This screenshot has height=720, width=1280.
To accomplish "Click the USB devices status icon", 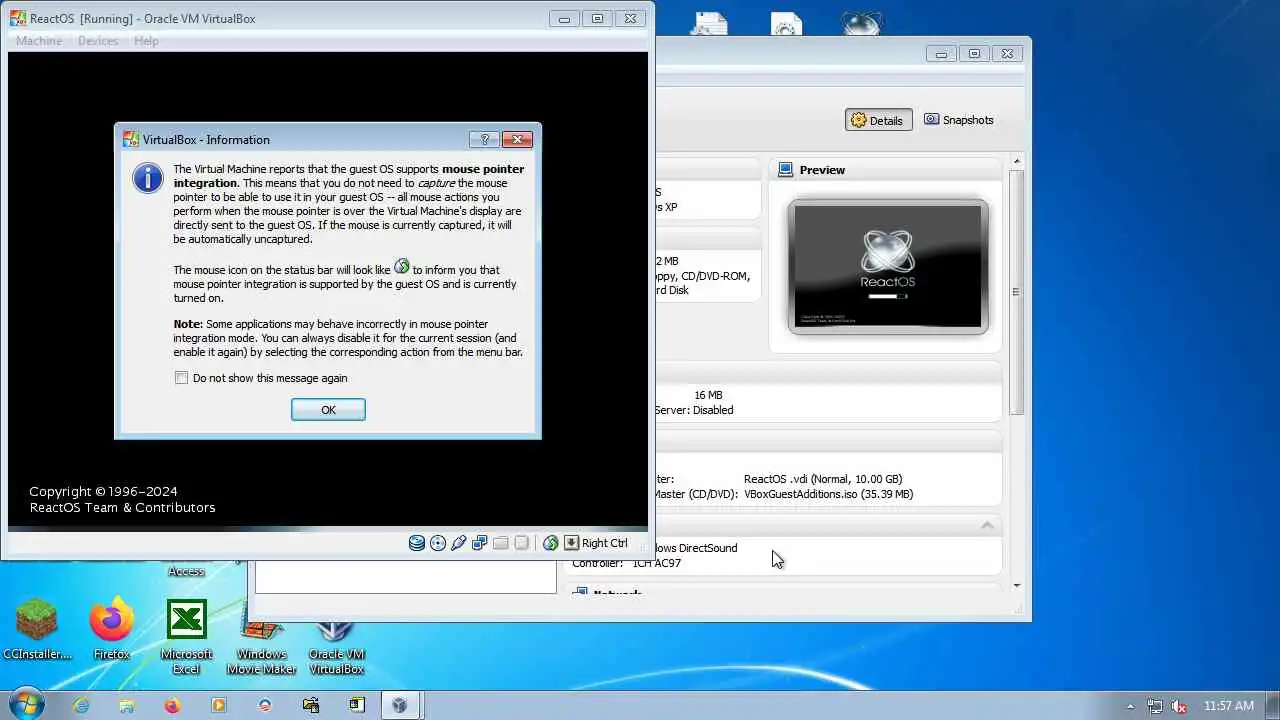I will [x=459, y=543].
